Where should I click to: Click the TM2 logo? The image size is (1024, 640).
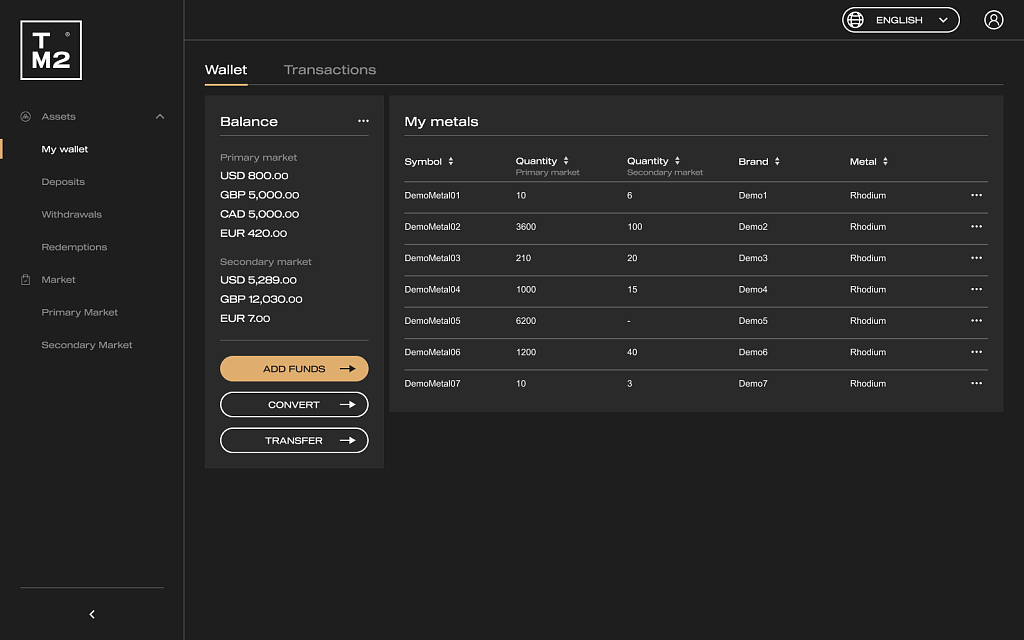pyautogui.click(x=51, y=50)
